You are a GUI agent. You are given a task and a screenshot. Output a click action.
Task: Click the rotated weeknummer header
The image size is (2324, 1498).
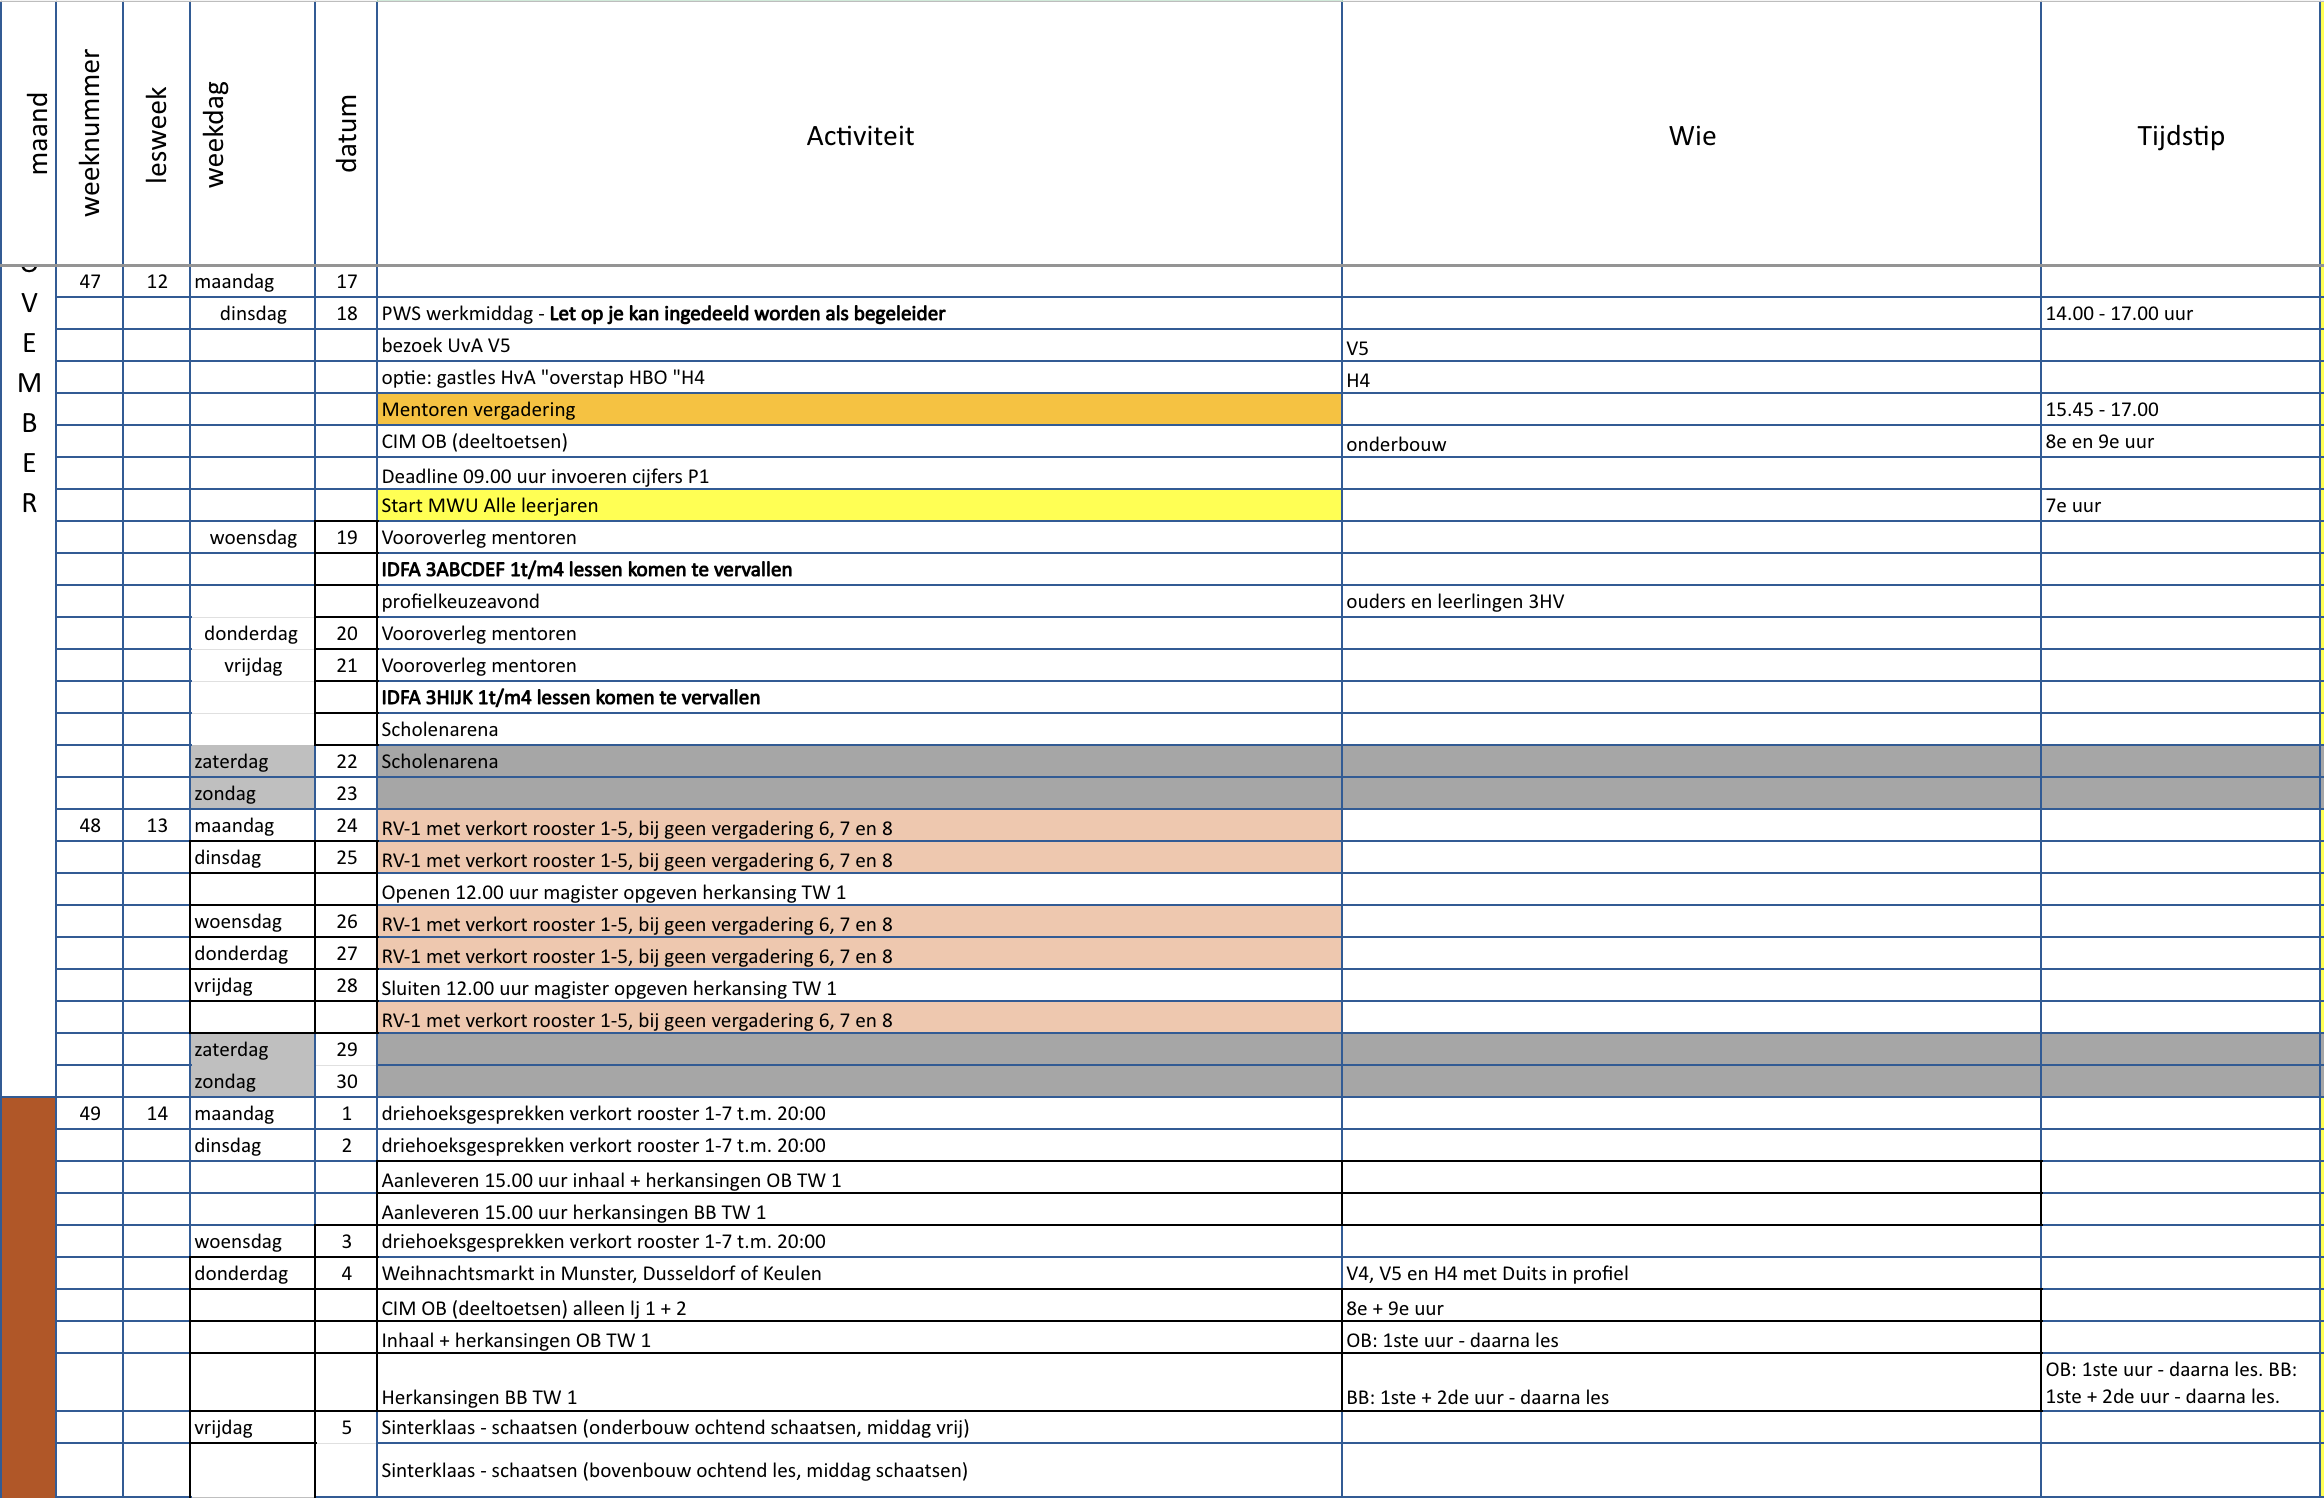(x=90, y=133)
